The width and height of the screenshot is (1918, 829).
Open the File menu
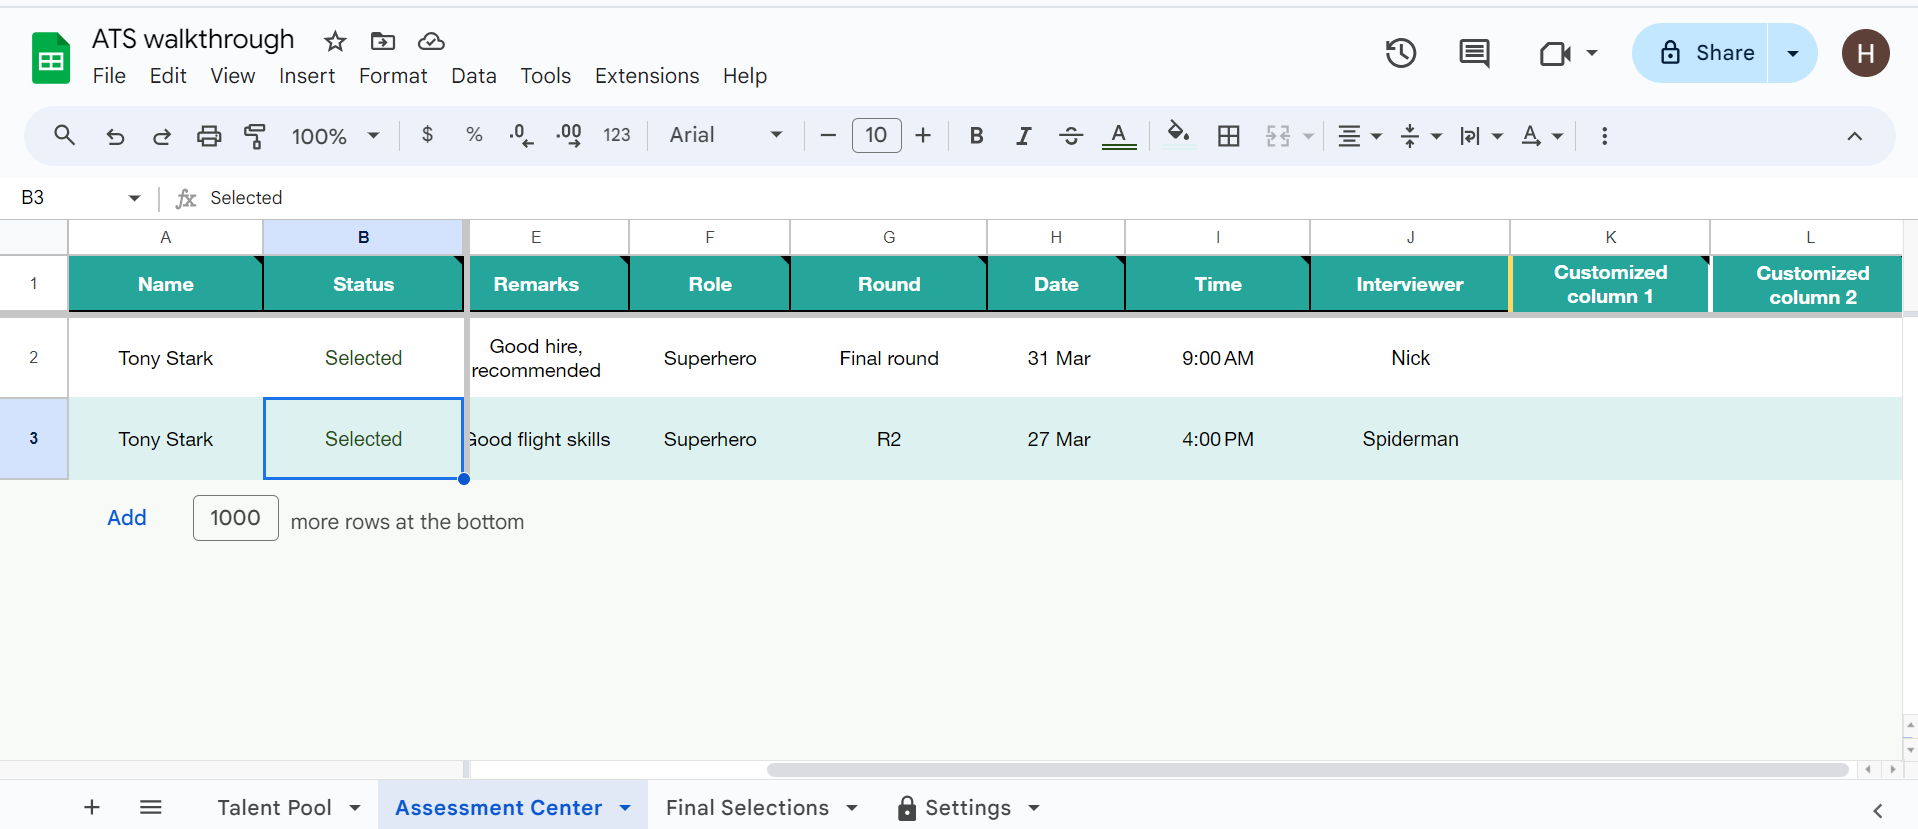click(109, 76)
